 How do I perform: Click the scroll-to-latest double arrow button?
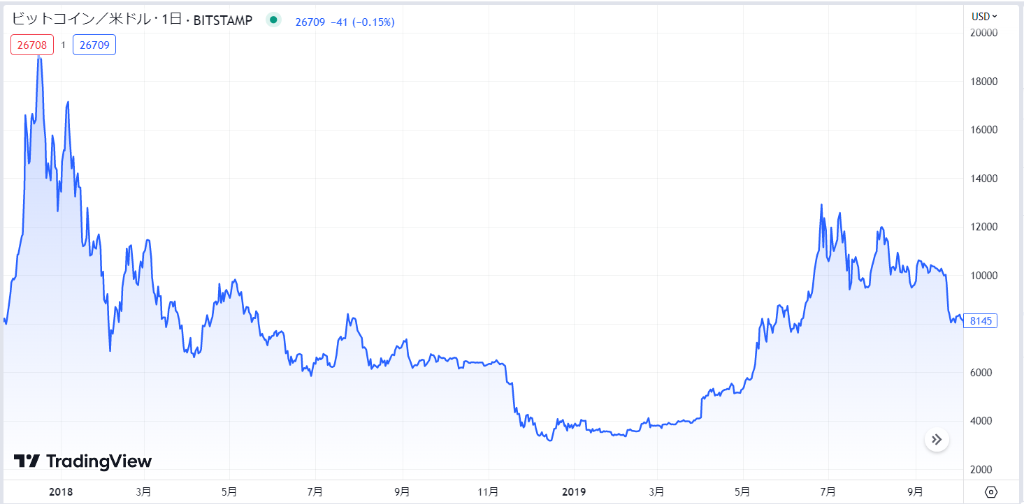pyautogui.click(x=936, y=440)
